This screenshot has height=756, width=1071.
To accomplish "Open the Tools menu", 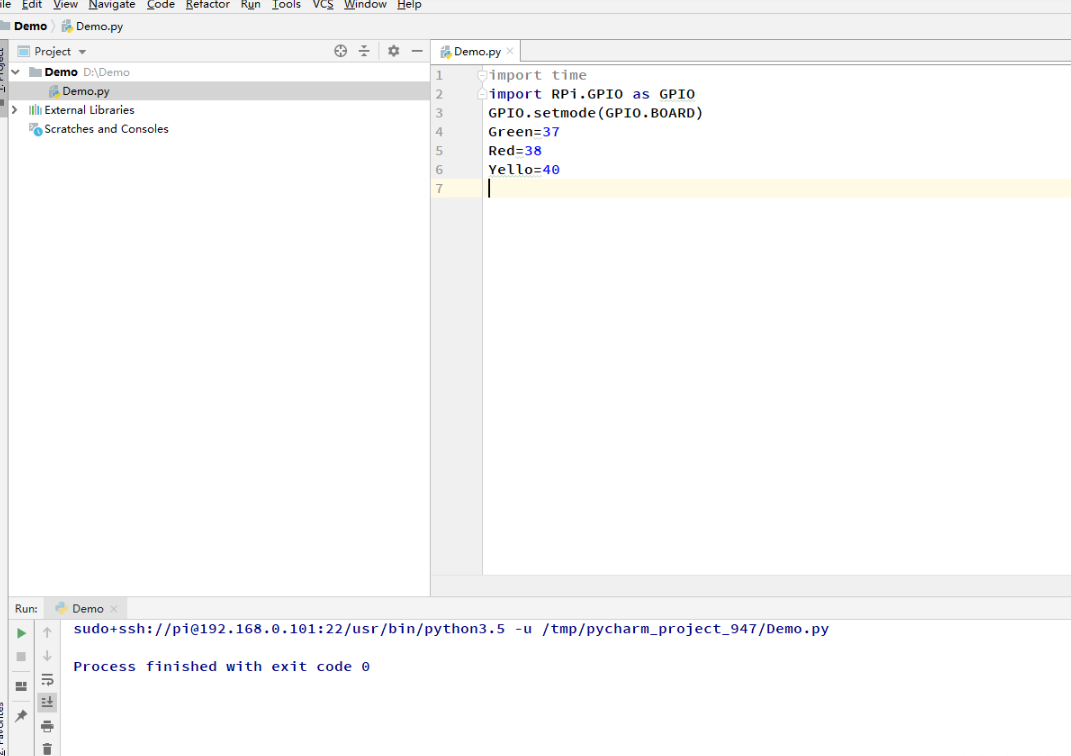I will coord(286,5).
